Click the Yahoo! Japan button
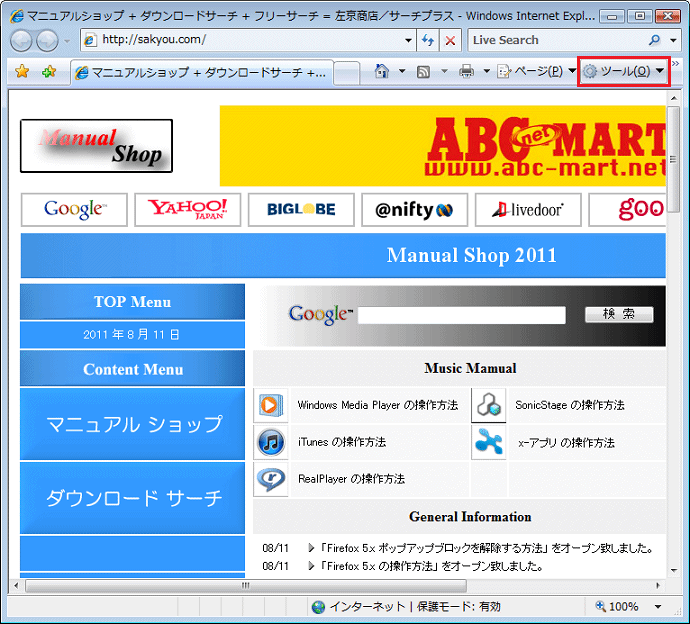 188,209
